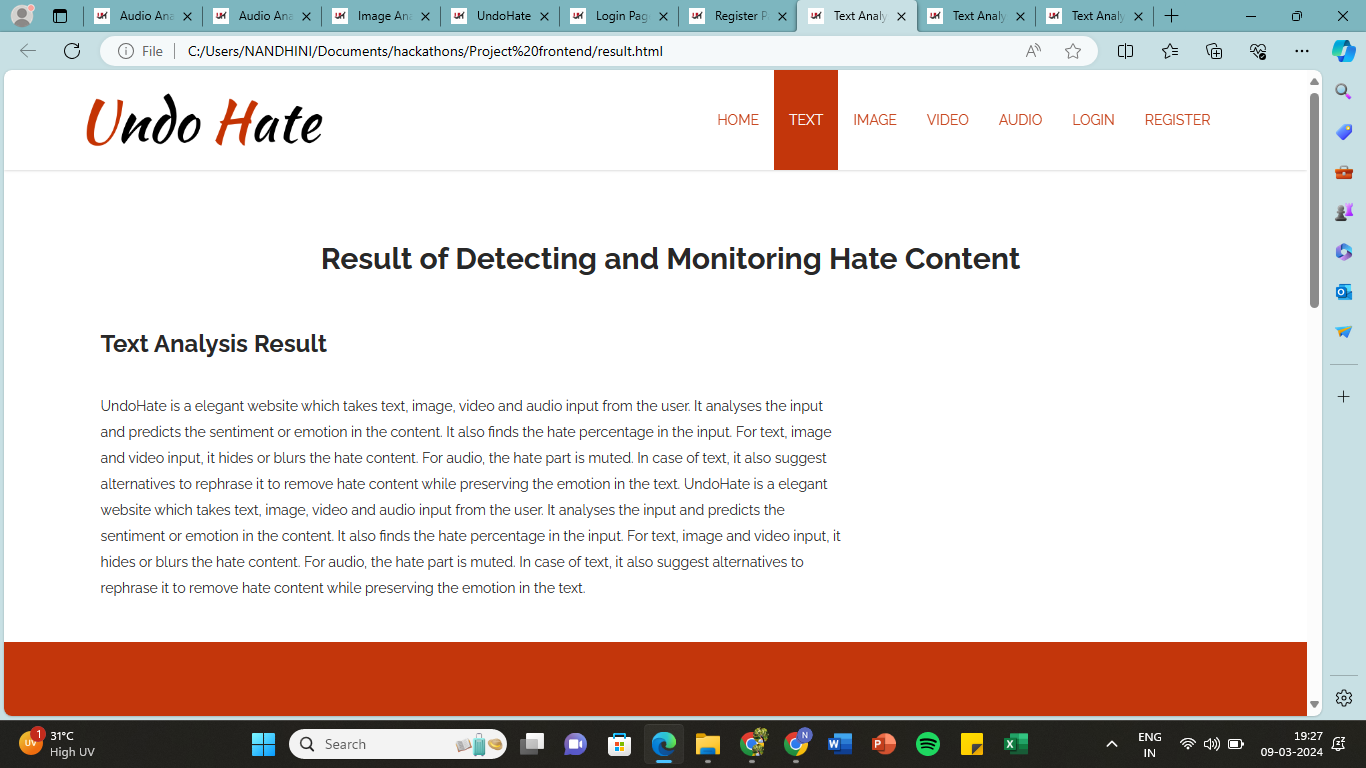The height and width of the screenshot is (768, 1366).
Task: Open the weather widget showing 31°C
Action: [58, 744]
